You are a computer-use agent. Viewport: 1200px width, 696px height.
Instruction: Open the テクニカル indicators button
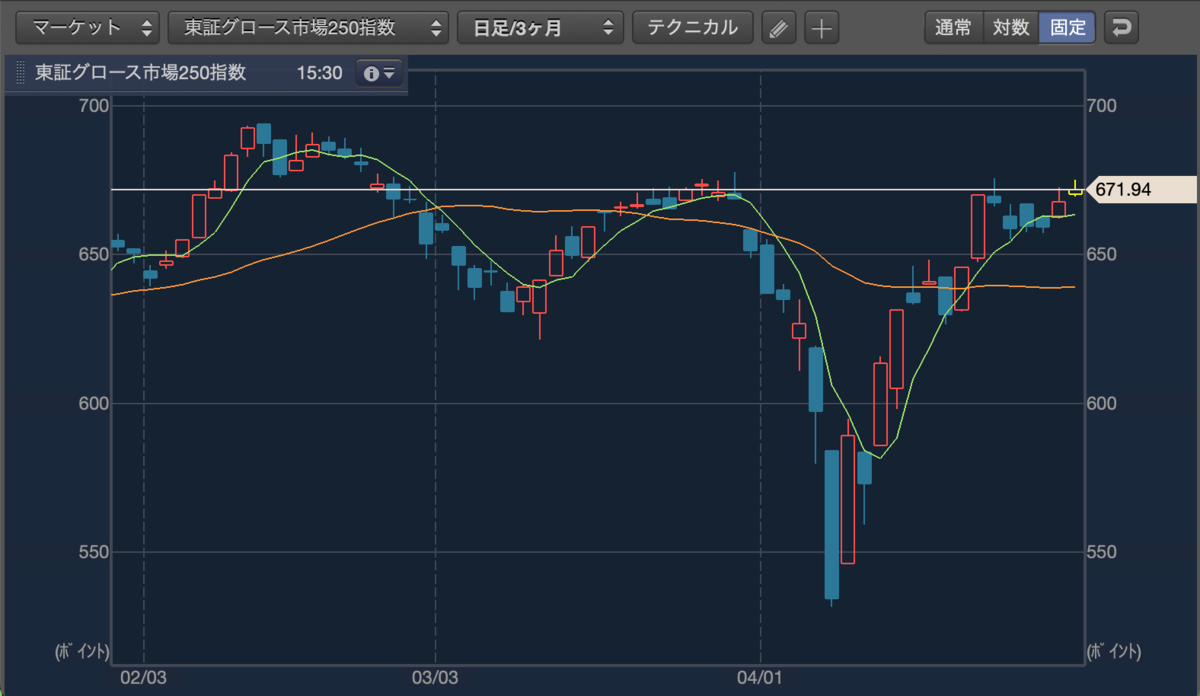pos(692,28)
